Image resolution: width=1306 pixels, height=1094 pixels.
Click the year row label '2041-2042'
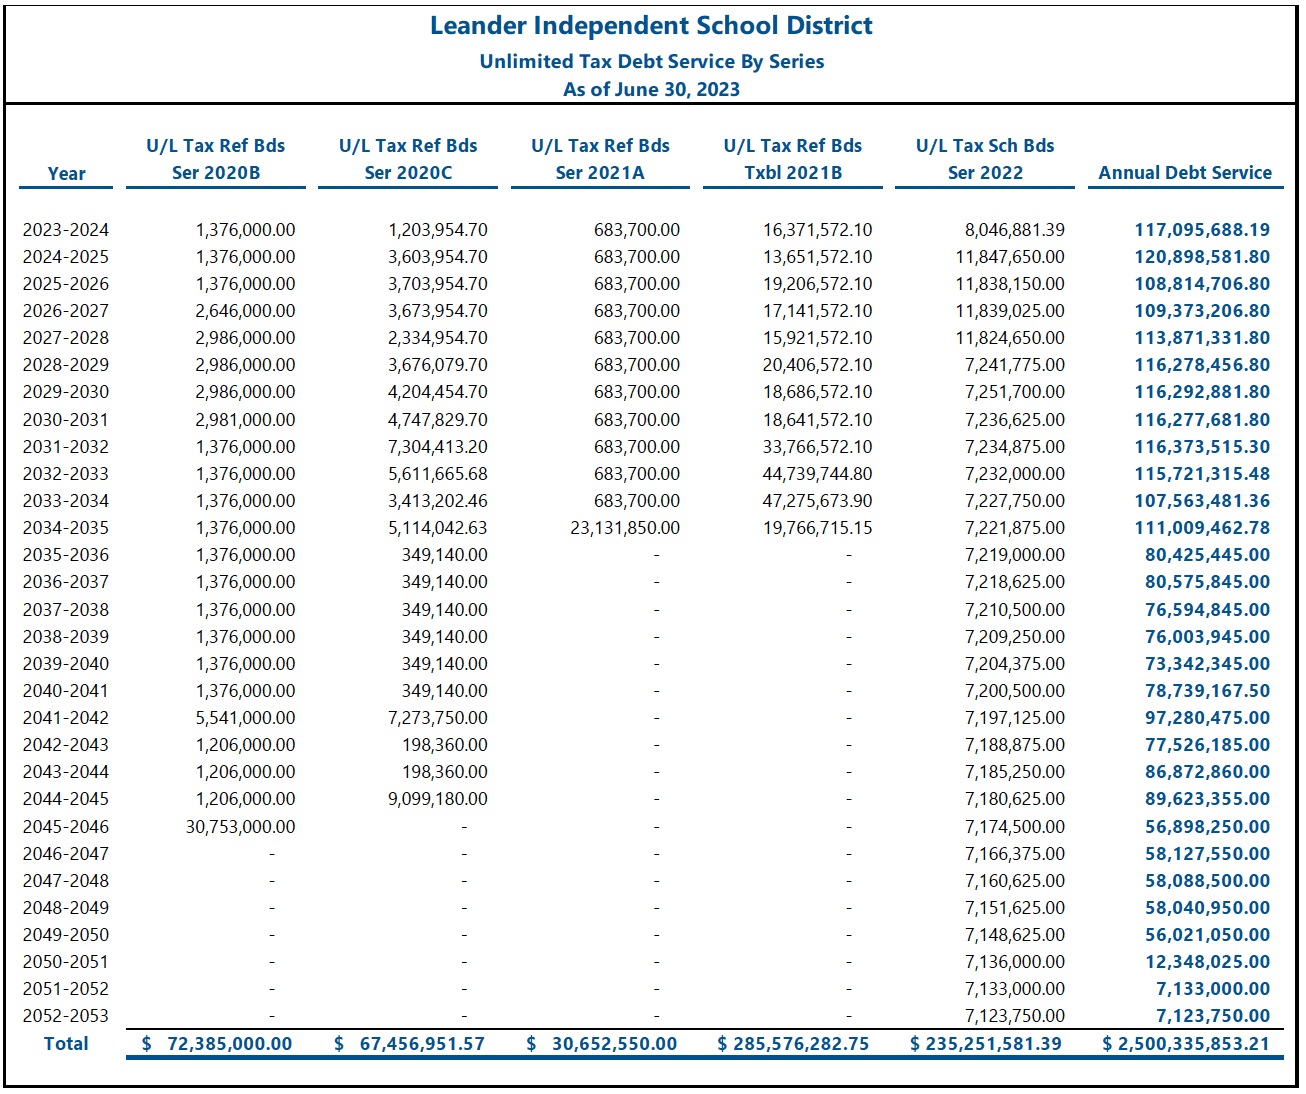[x=66, y=718]
